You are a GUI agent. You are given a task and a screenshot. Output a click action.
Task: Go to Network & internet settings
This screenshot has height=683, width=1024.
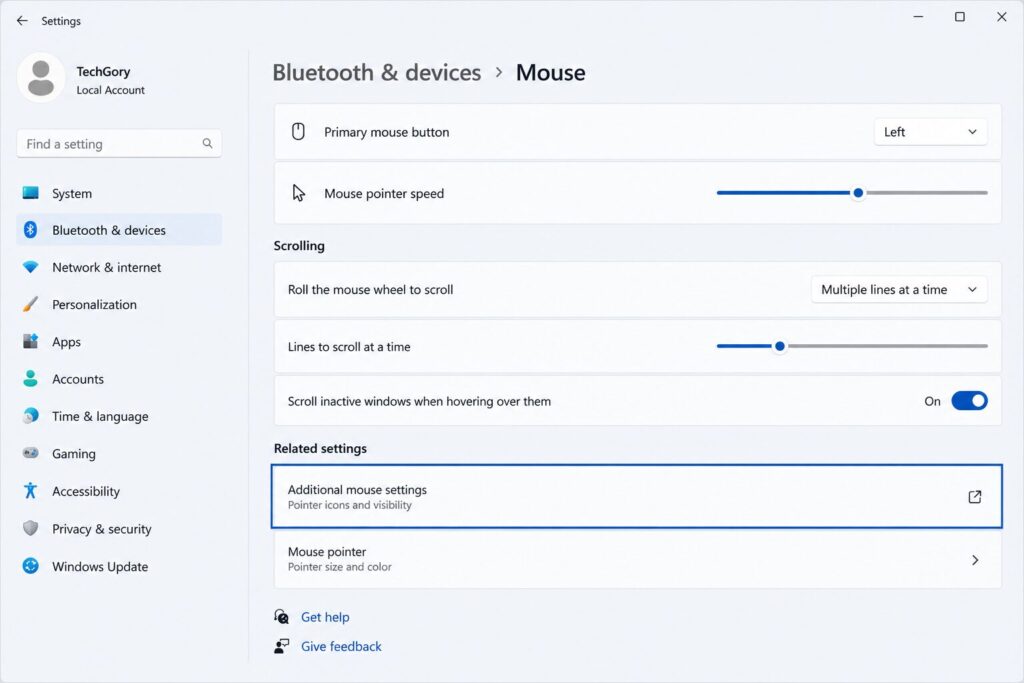pos(119,267)
